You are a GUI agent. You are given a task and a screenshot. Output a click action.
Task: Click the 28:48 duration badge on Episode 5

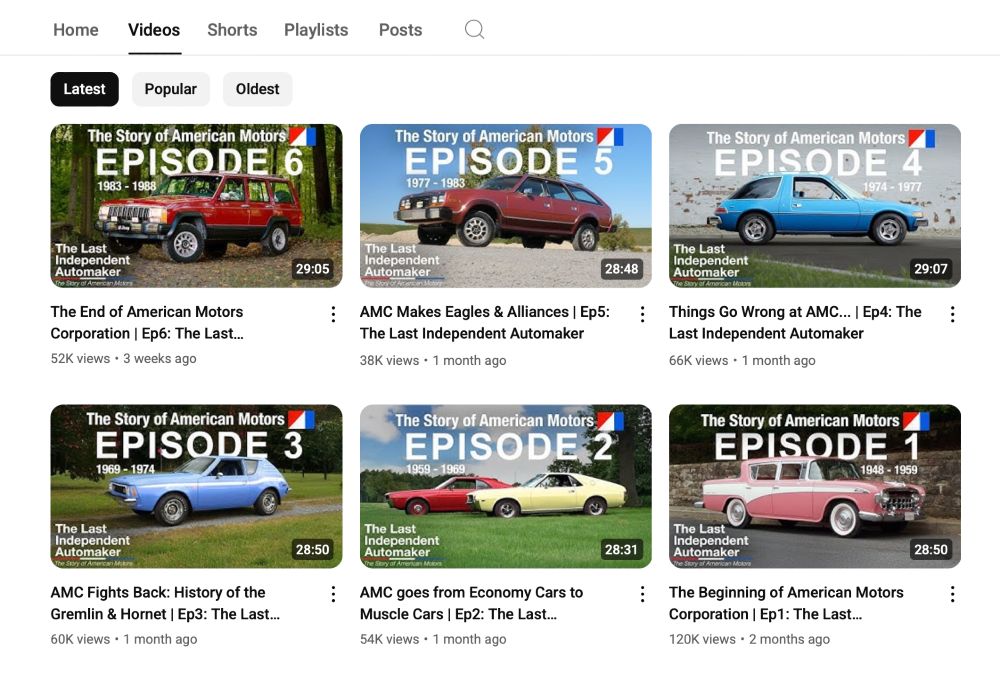point(621,269)
